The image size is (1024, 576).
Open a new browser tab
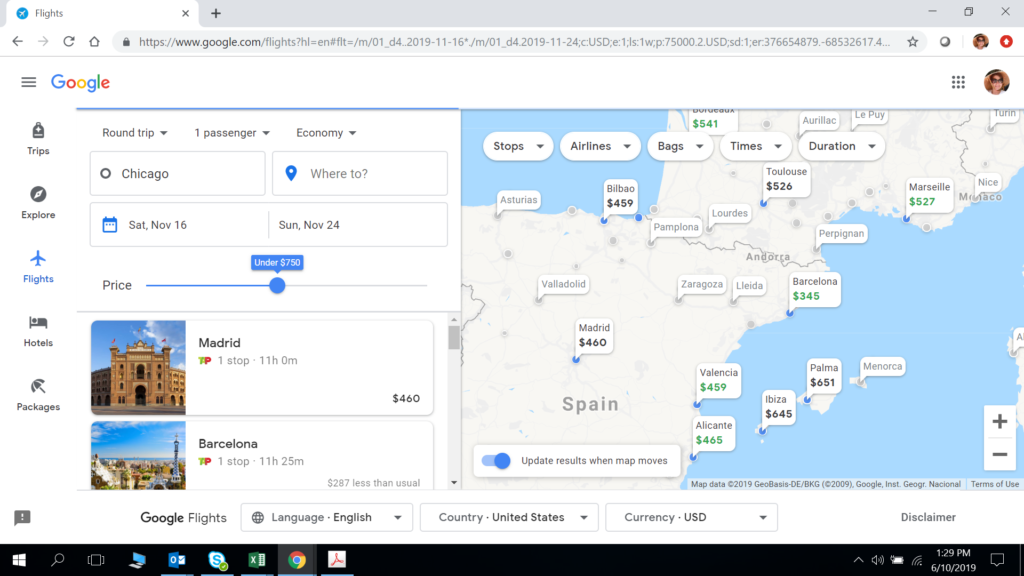tap(216, 13)
